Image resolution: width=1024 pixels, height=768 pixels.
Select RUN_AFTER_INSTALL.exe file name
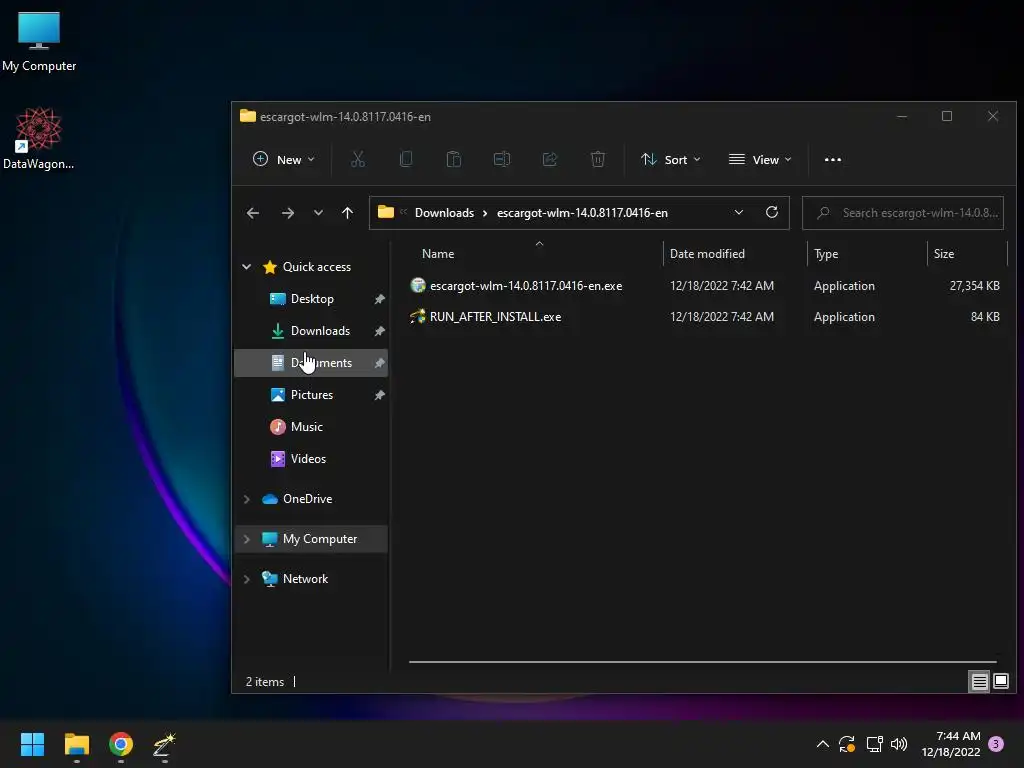tap(495, 317)
